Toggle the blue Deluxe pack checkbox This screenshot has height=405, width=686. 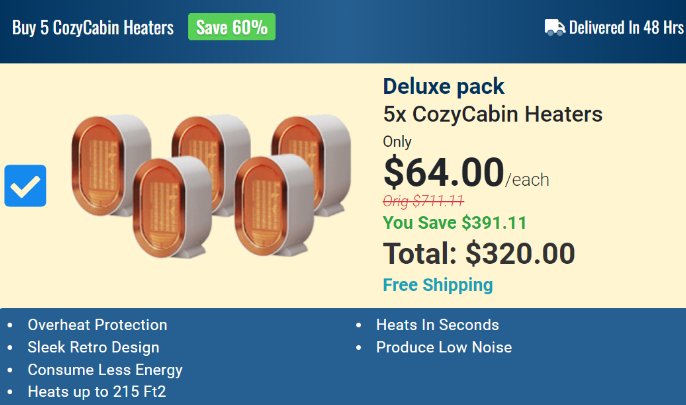[26, 186]
